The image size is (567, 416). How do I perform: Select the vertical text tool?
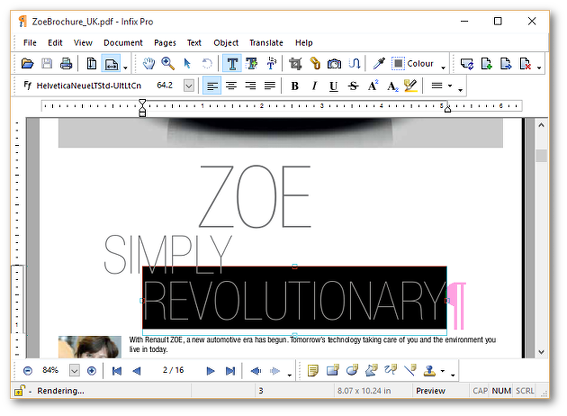271,64
